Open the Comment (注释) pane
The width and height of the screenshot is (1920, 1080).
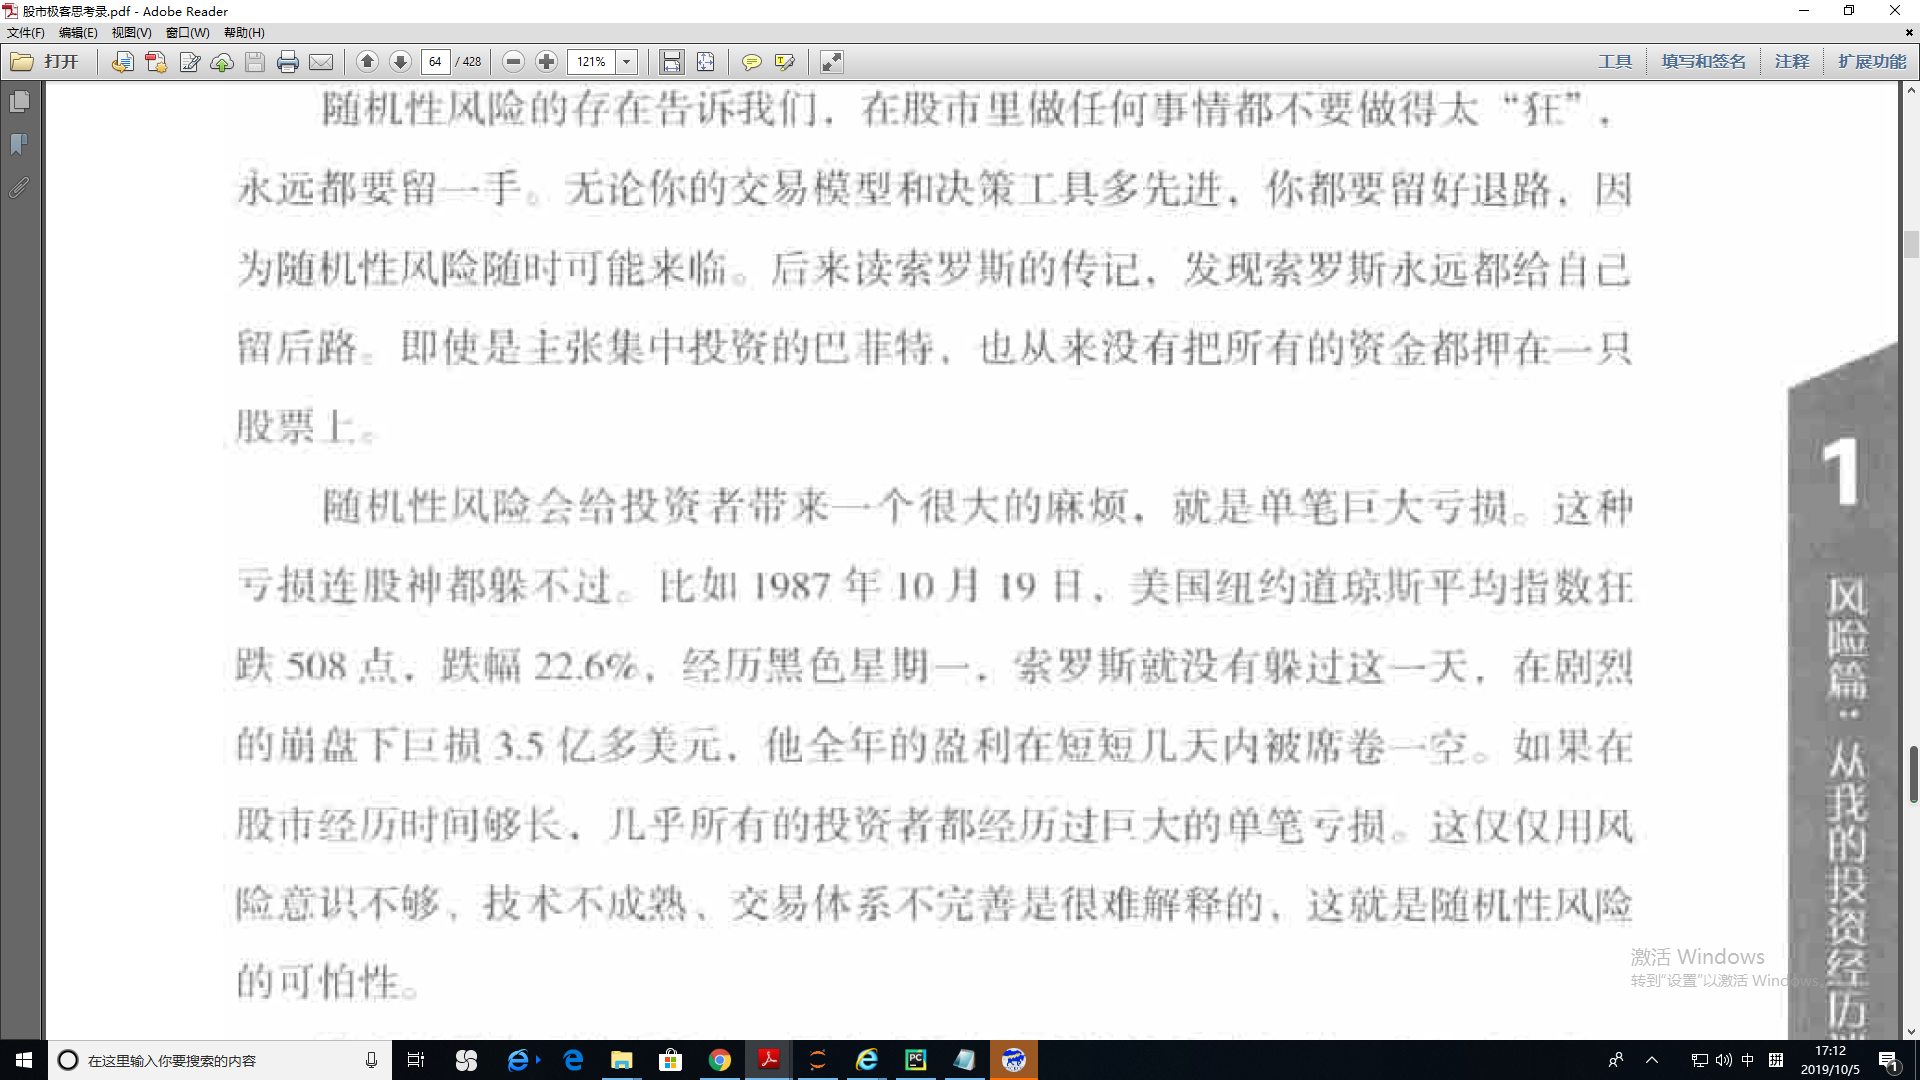click(x=1791, y=62)
